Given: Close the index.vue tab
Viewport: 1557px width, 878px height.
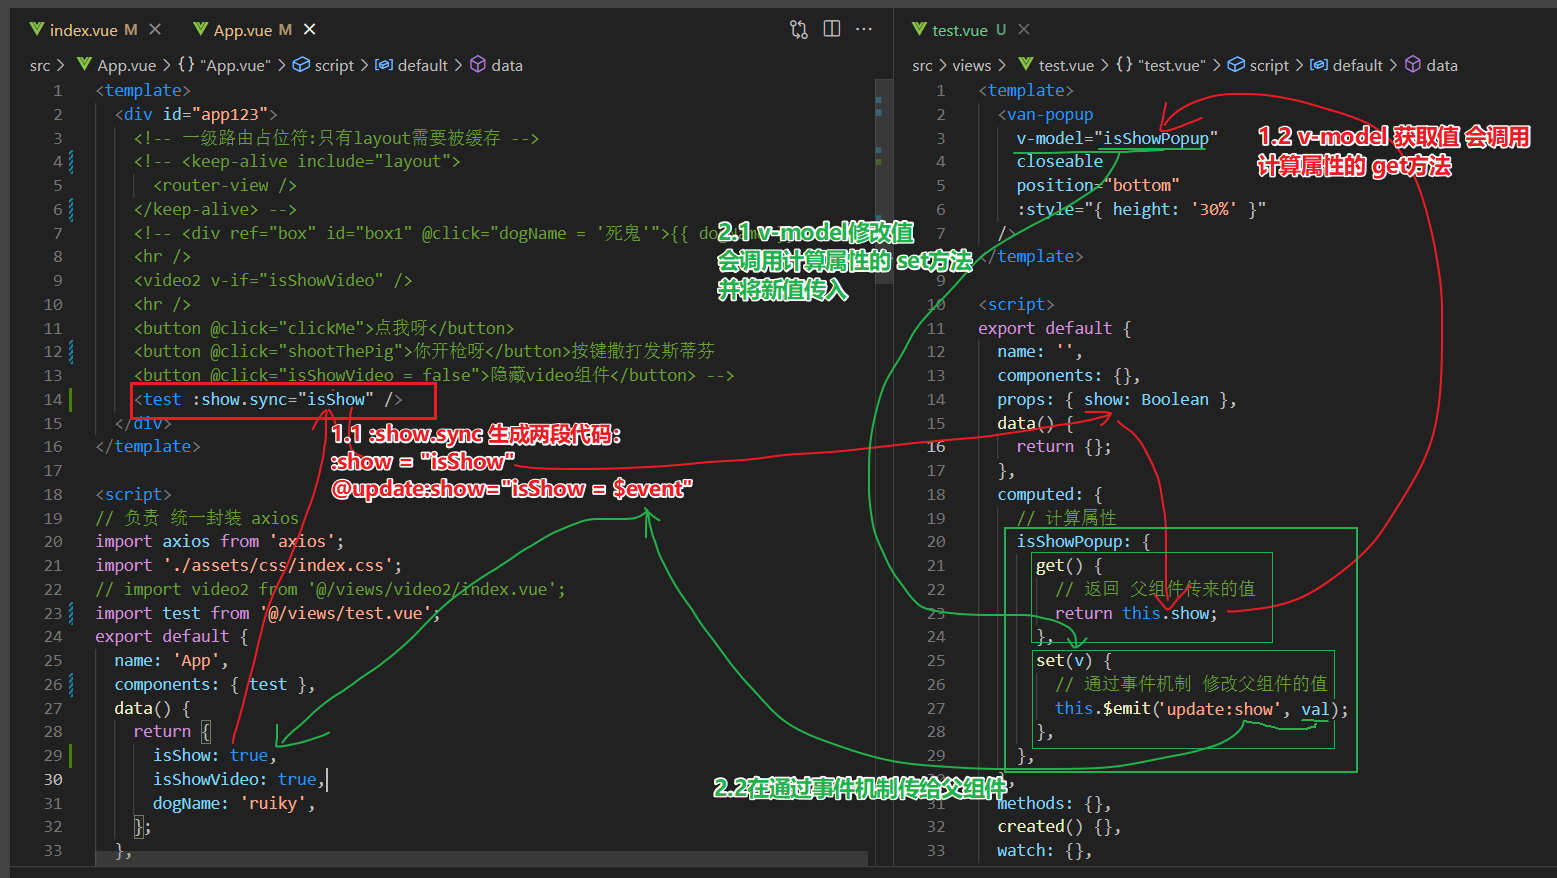Looking at the screenshot, I should (x=155, y=30).
